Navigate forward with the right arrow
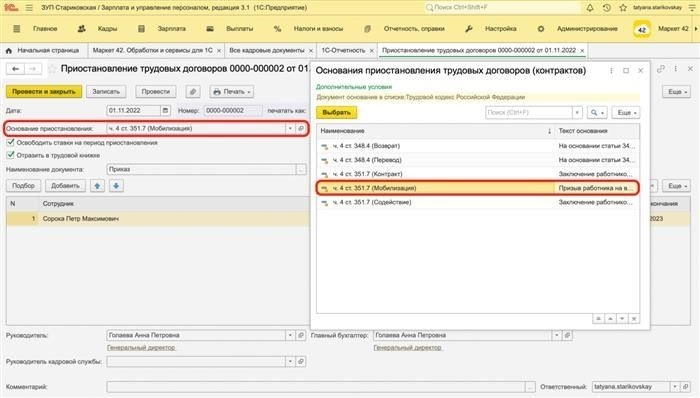 coord(32,69)
